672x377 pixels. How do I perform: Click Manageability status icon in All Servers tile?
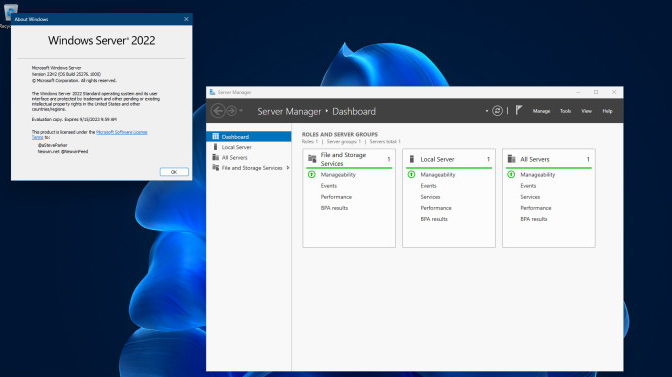[511, 174]
